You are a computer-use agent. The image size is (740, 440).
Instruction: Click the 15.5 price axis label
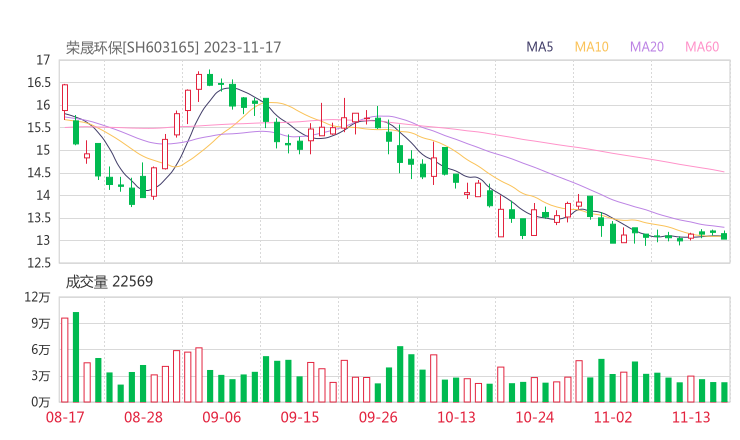click(39, 127)
